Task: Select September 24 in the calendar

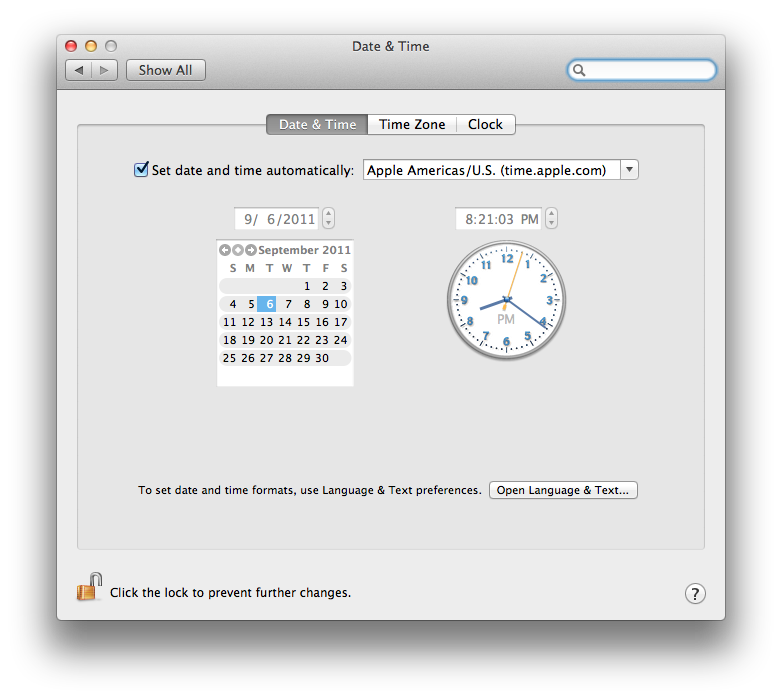Action: point(341,340)
